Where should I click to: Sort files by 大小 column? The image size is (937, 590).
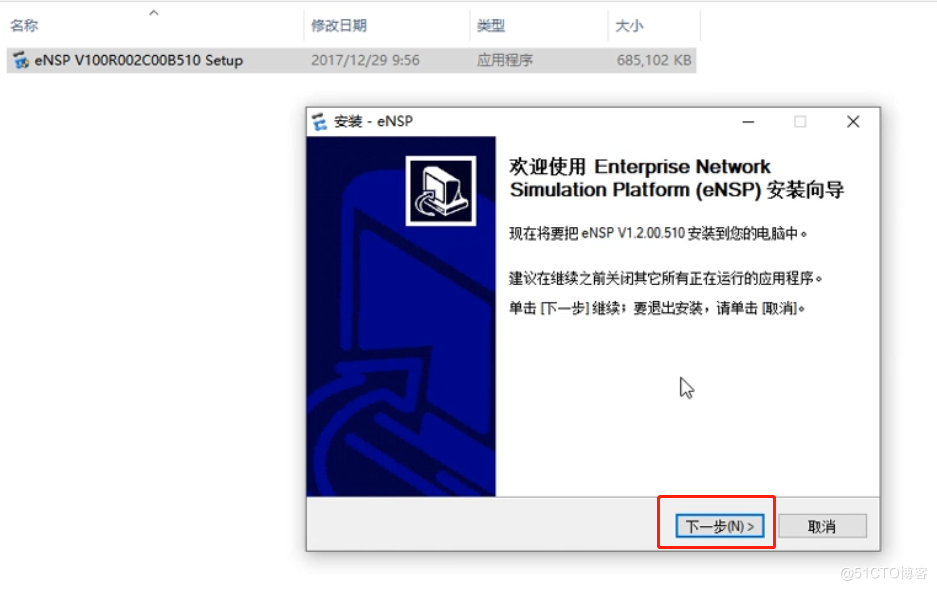629,25
